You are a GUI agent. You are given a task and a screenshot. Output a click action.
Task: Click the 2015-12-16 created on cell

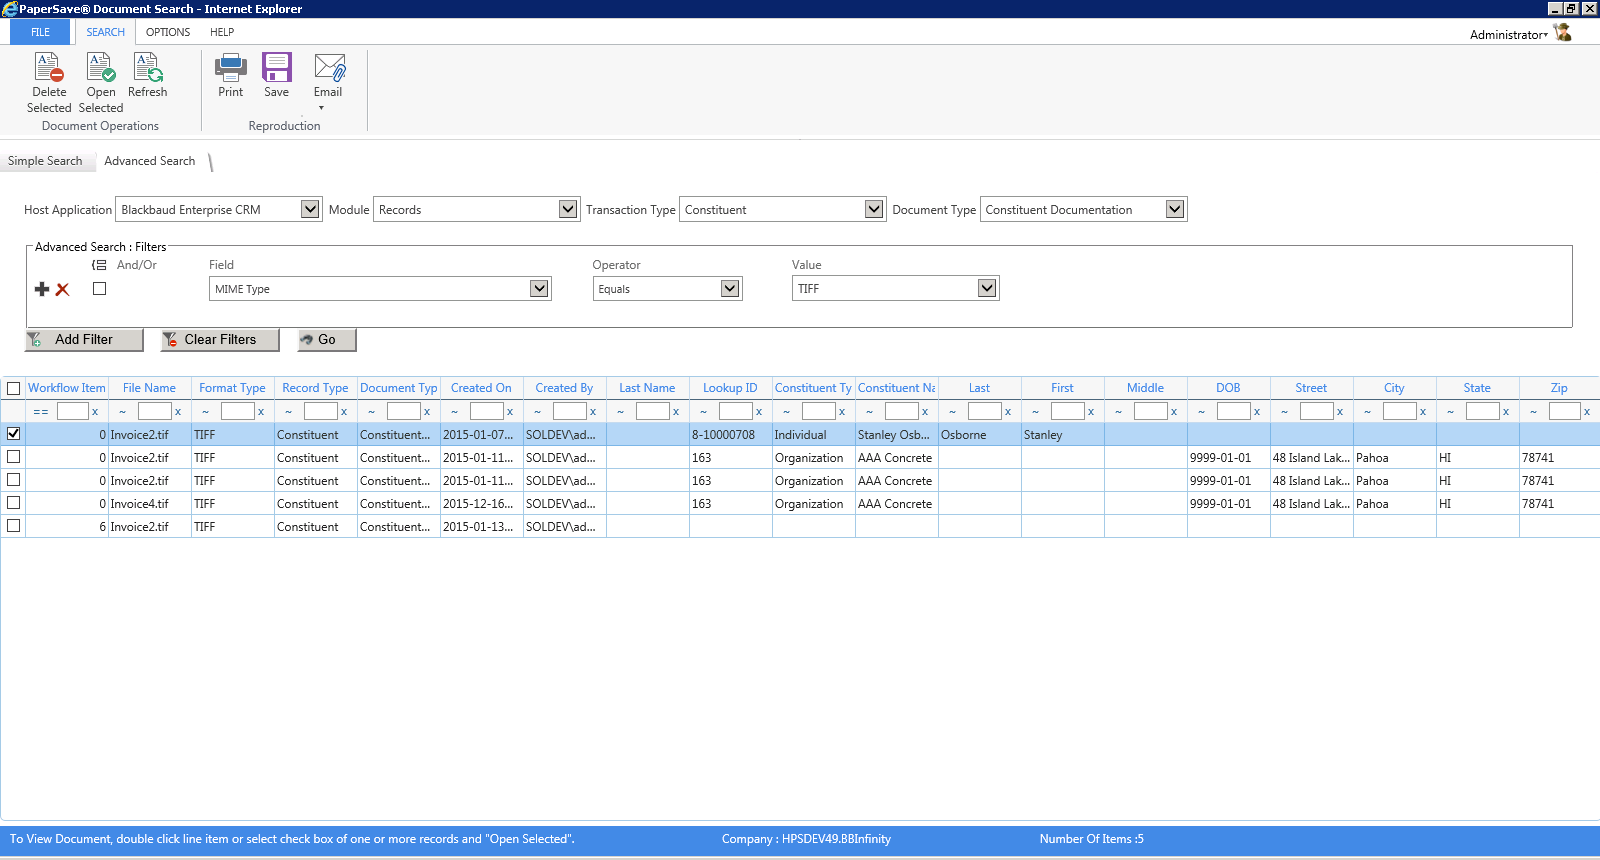[481, 504]
